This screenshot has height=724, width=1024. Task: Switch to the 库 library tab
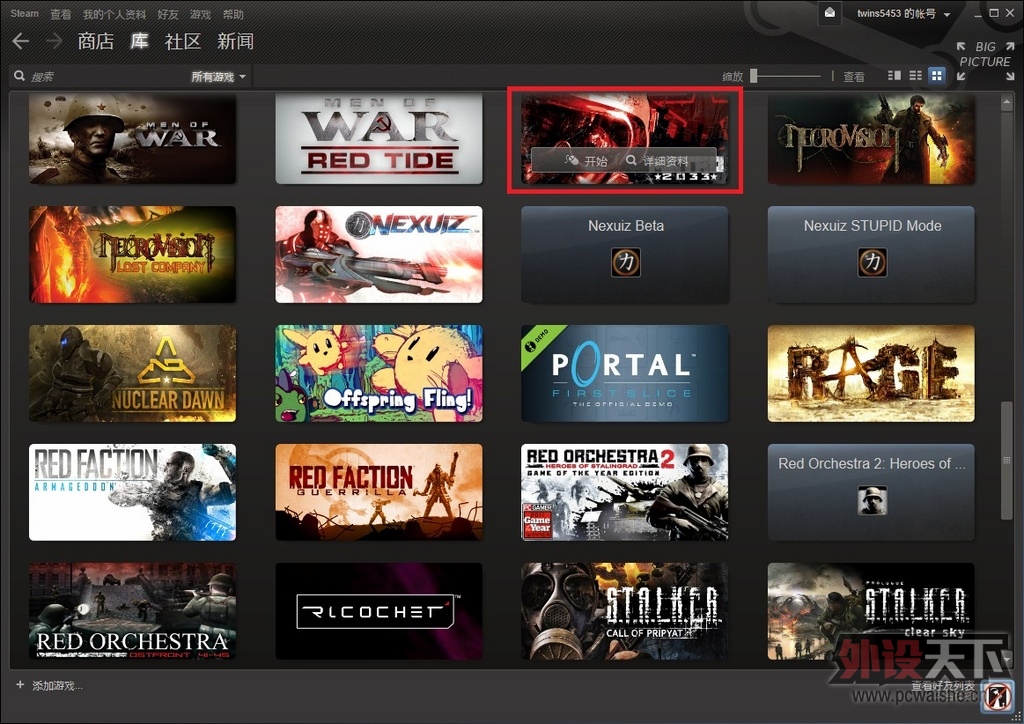[139, 41]
